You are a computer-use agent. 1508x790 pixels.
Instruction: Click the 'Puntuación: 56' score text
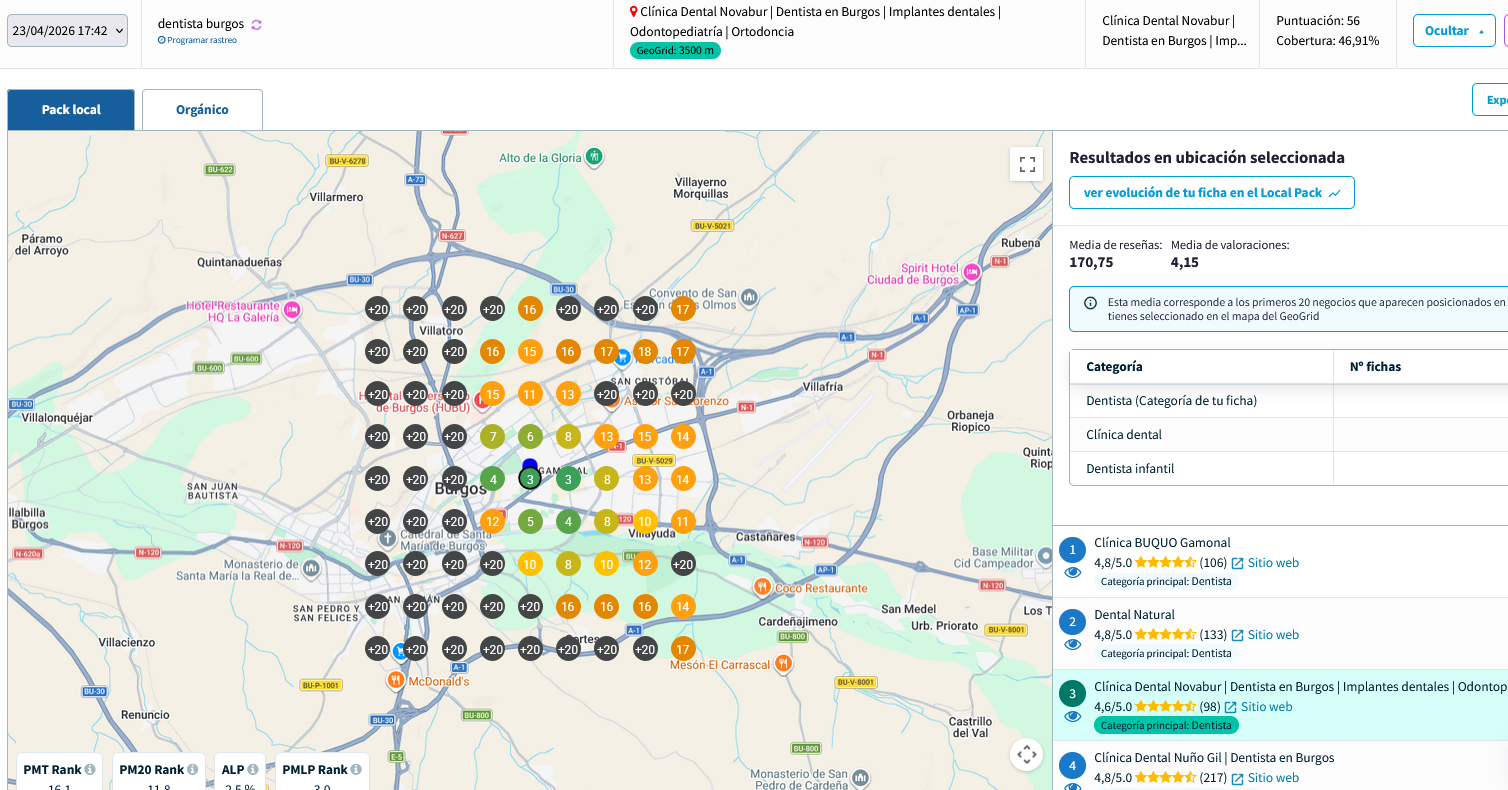[x=1318, y=21]
